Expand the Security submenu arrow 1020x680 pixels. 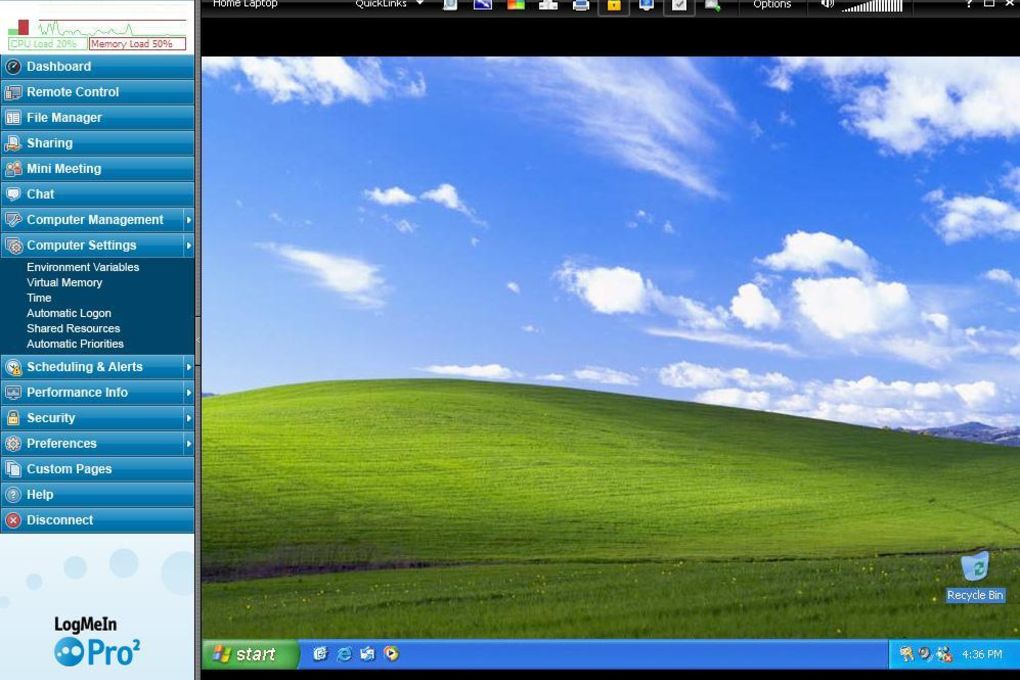coord(189,418)
